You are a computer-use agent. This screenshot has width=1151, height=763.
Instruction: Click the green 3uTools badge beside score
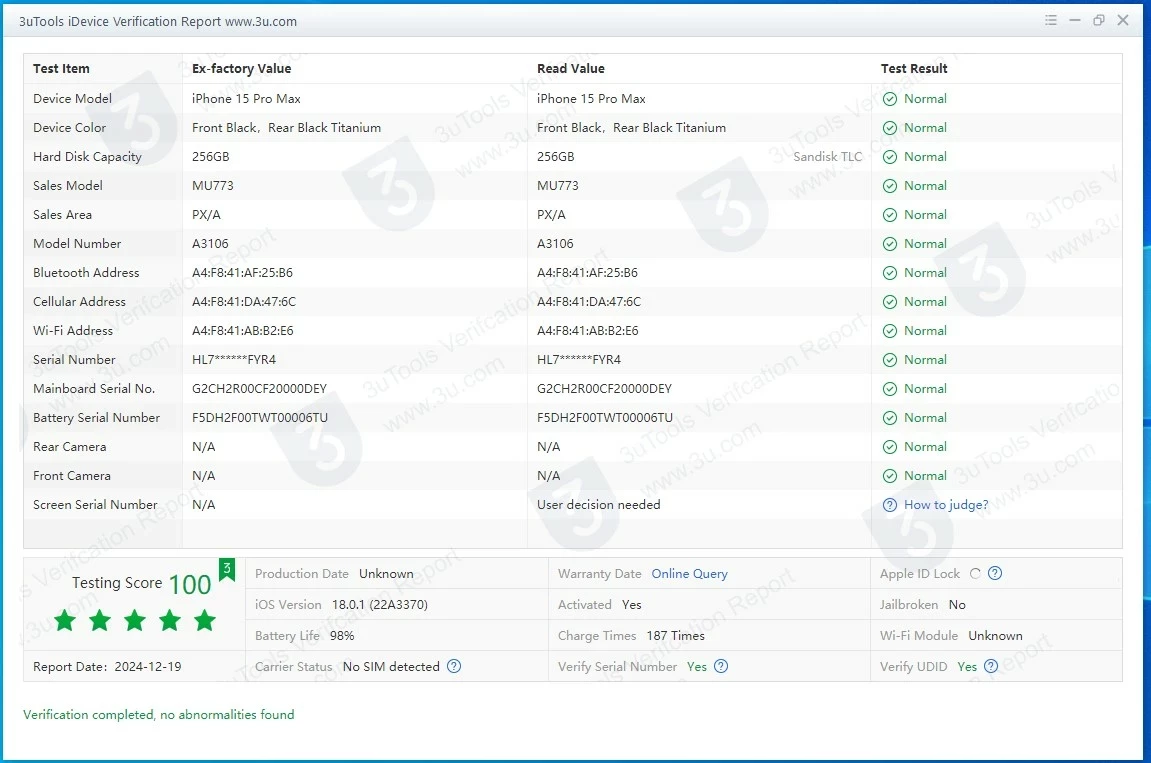227,569
